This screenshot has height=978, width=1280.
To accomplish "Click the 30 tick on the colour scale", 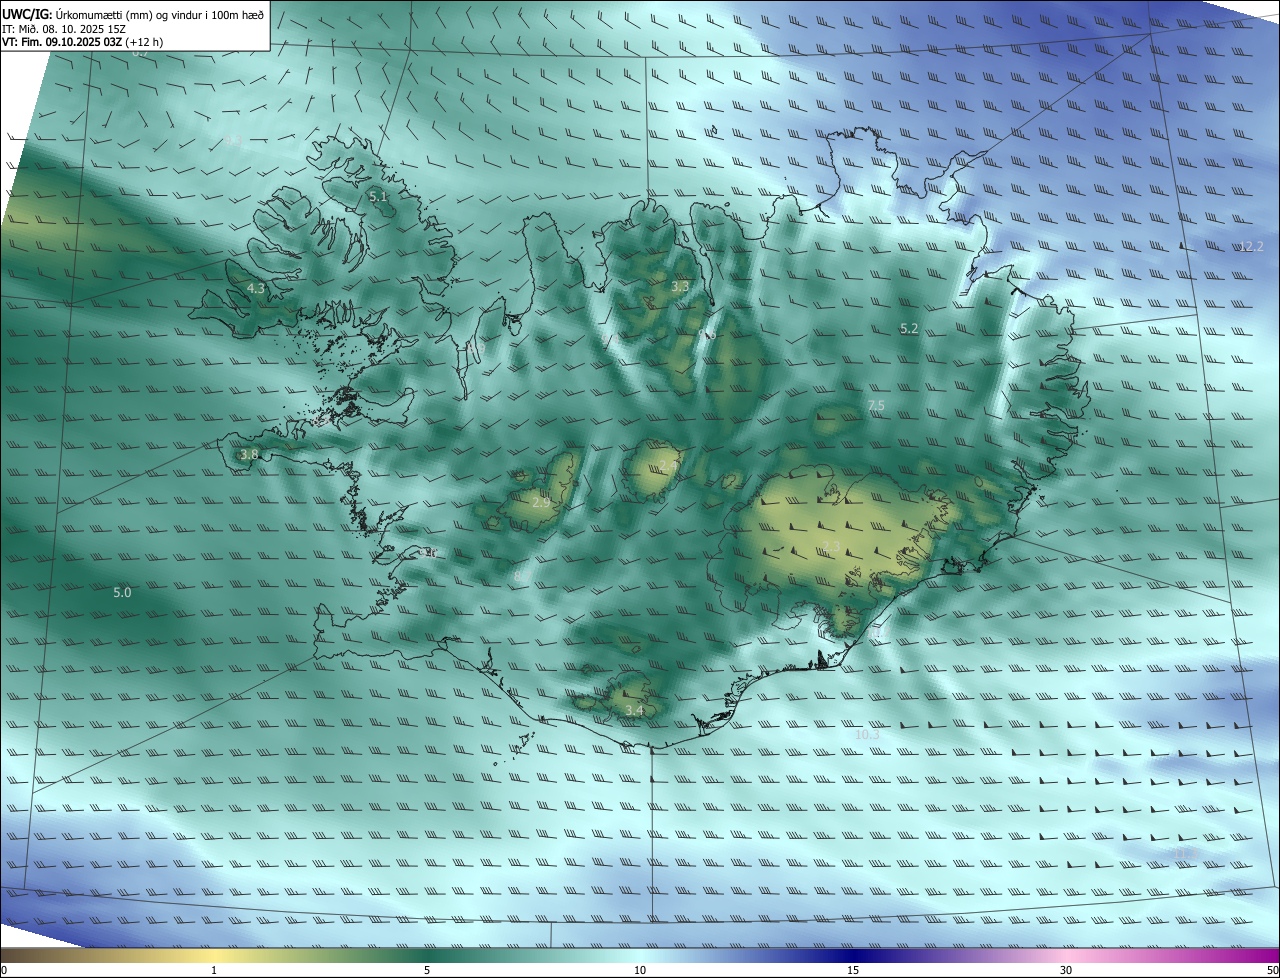I will coord(1066,970).
